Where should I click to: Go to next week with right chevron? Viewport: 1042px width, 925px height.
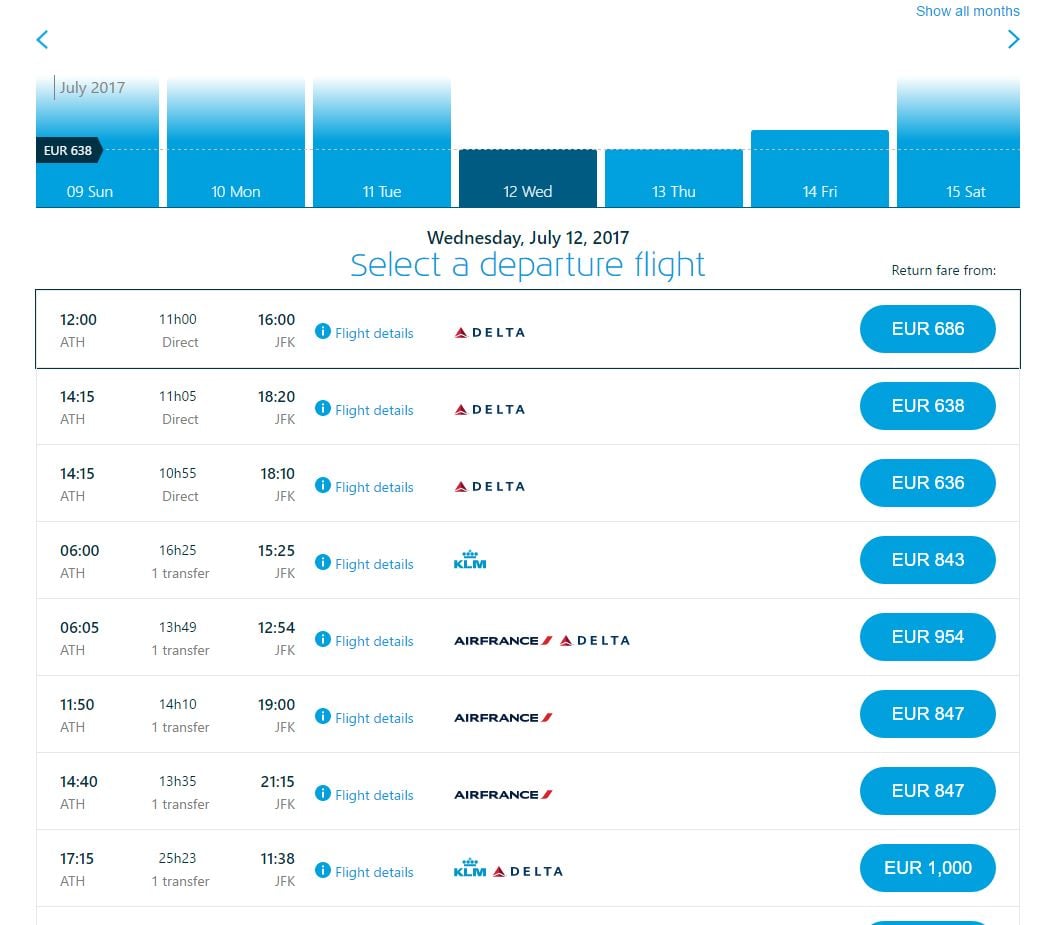click(x=1013, y=40)
